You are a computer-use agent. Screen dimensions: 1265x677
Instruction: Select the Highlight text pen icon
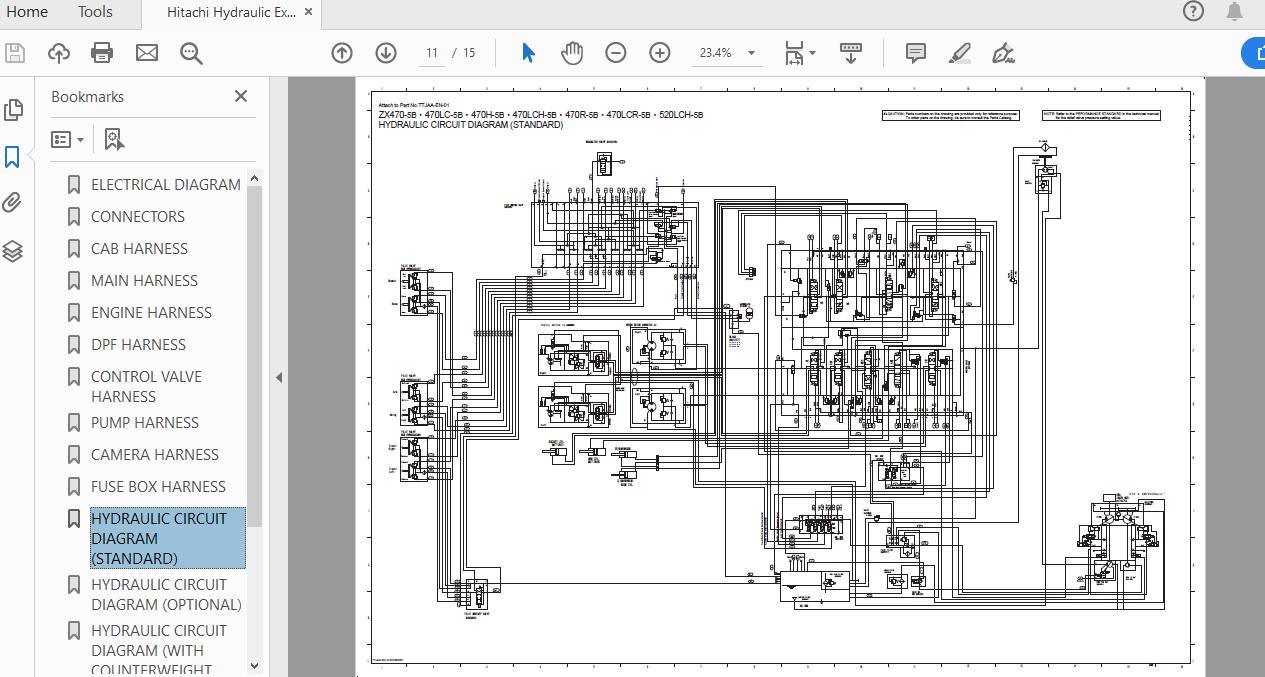click(x=960, y=53)
